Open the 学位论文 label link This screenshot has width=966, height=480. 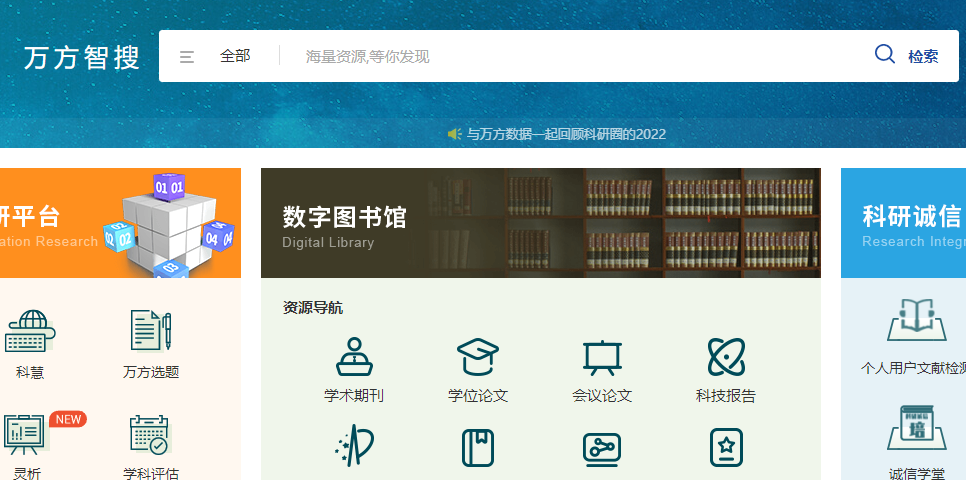tap(478, 396)
